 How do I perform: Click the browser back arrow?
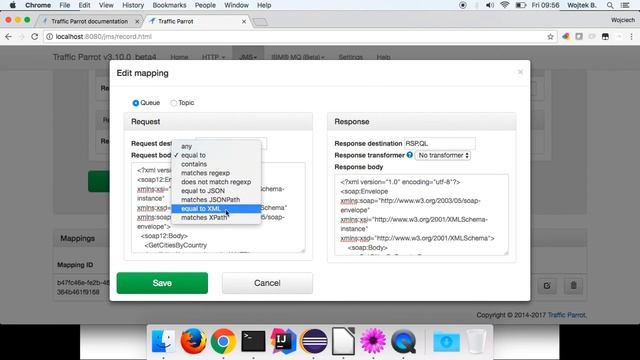tap(9, 36)
